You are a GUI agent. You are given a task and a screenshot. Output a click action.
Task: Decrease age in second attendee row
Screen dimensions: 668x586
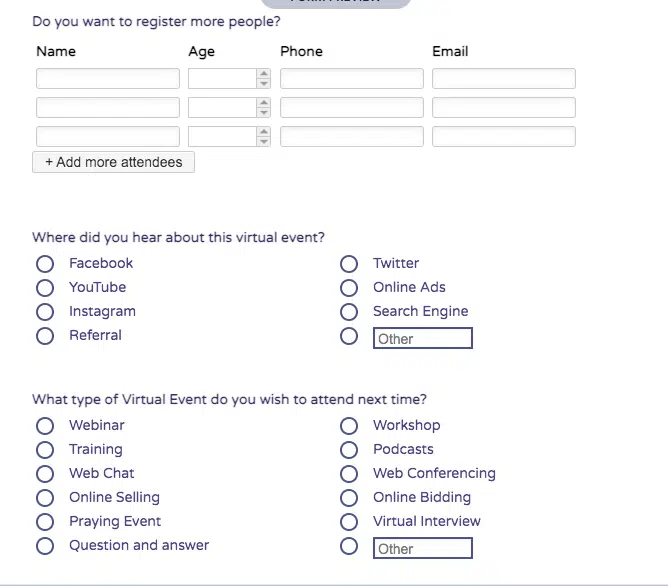(x=264, y=113)
